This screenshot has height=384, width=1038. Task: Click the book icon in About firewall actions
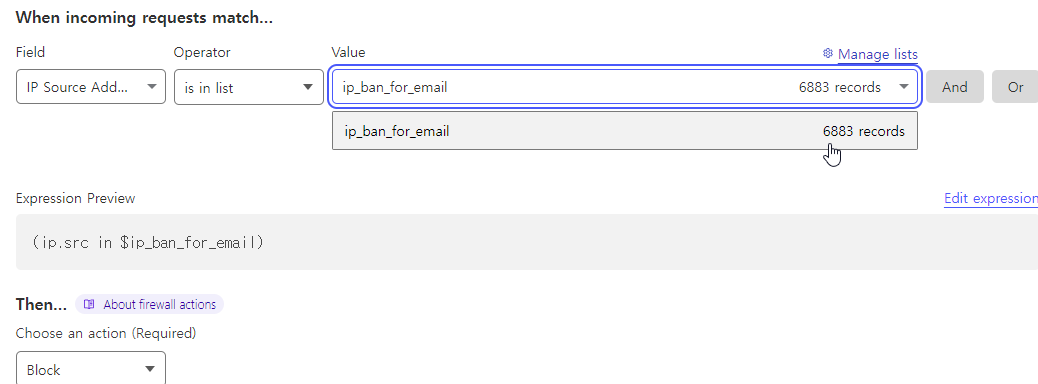pyautogui.click(x=89, y=305)
